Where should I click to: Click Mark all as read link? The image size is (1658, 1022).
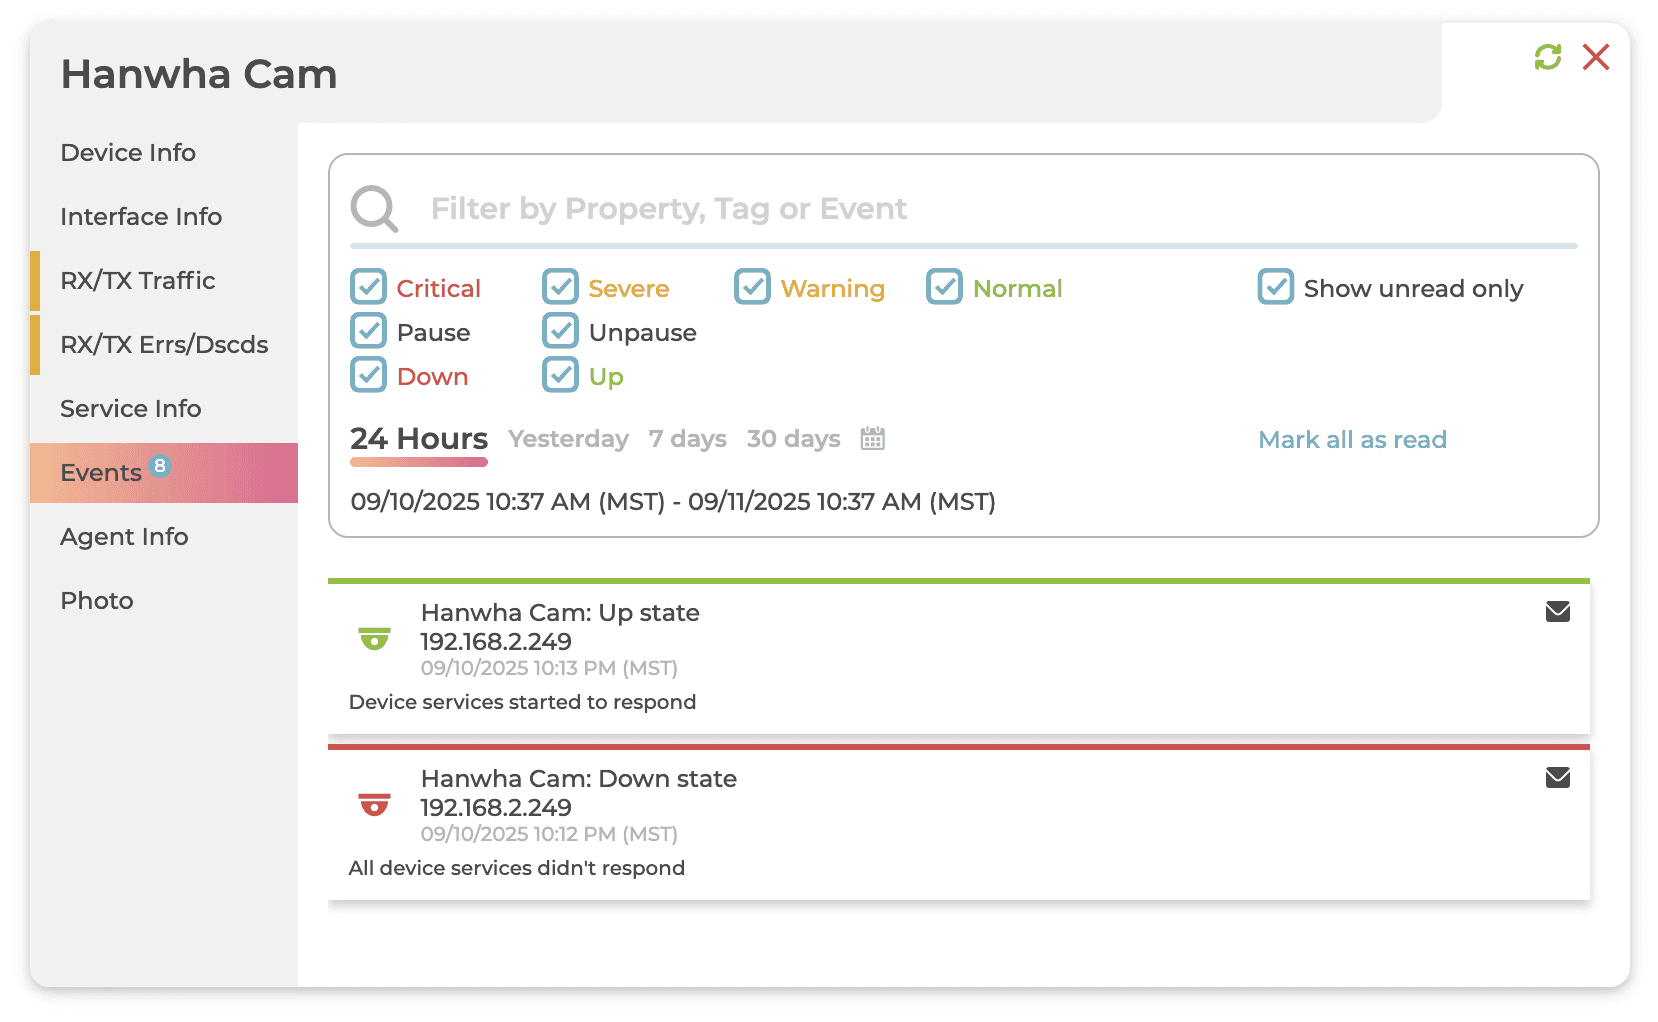pos(1352,440)
